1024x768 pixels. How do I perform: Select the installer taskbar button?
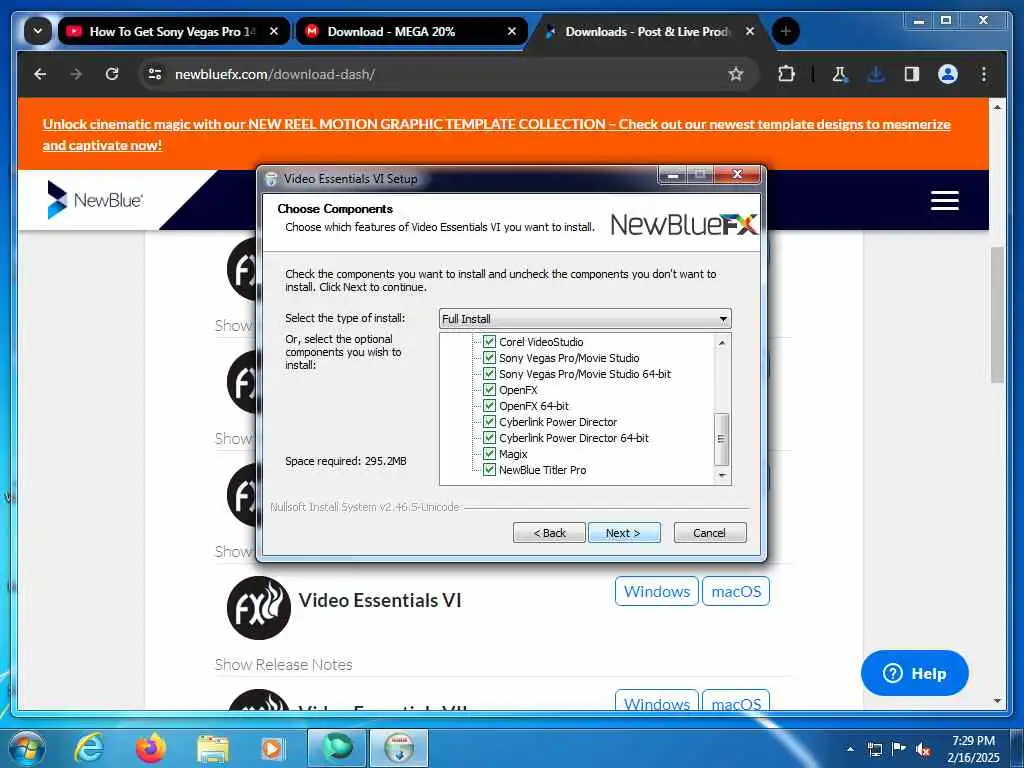399,748
